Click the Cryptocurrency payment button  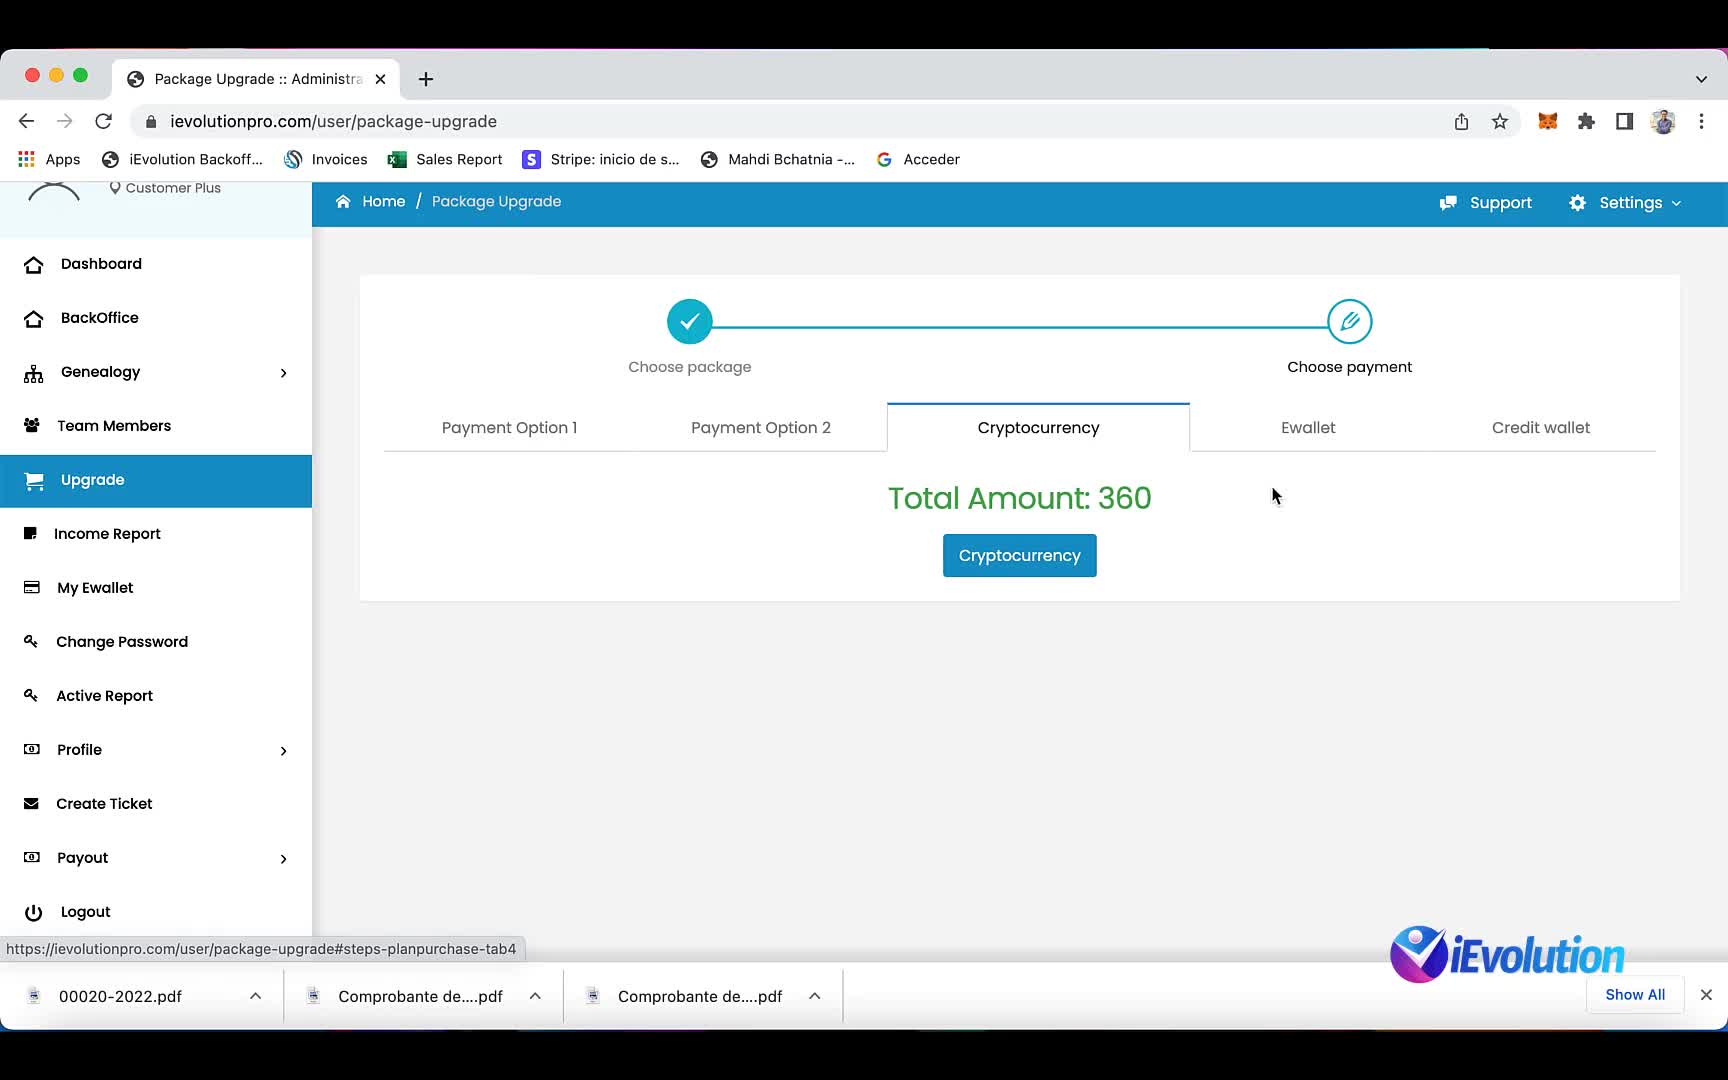1019,555
